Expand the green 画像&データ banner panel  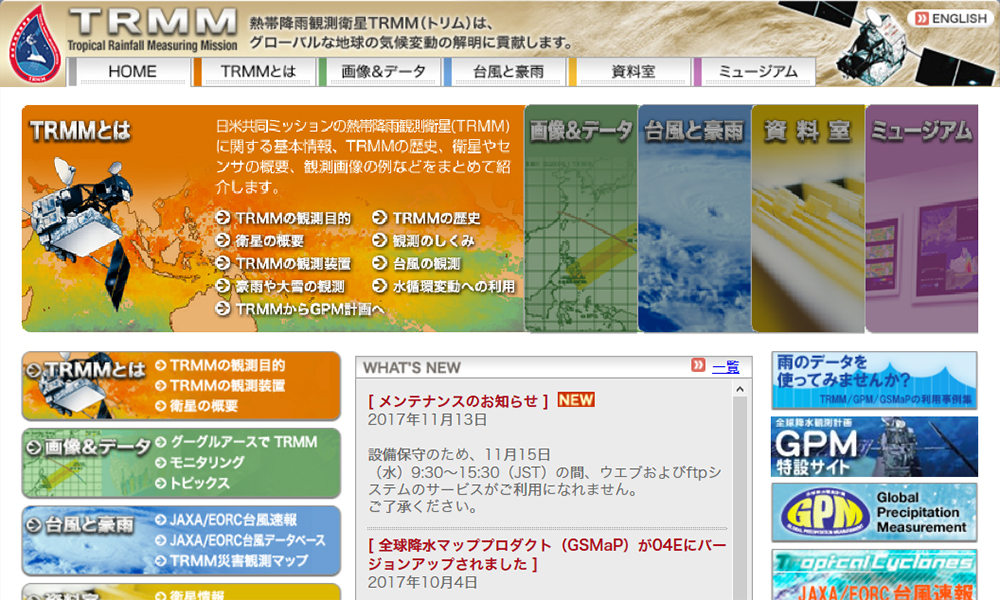580,218
